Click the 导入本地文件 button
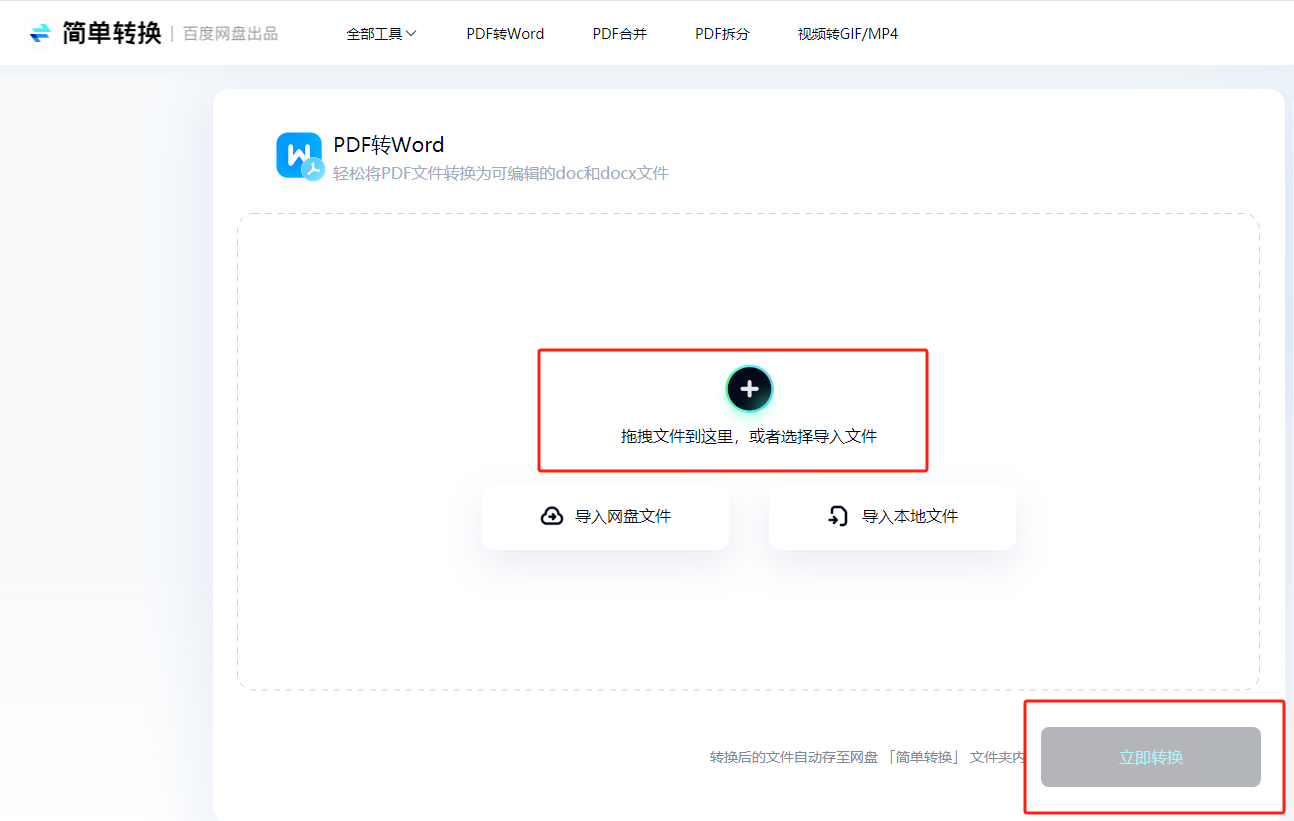The width and height of the screenshot is (1294, 821). click(892, 516)
